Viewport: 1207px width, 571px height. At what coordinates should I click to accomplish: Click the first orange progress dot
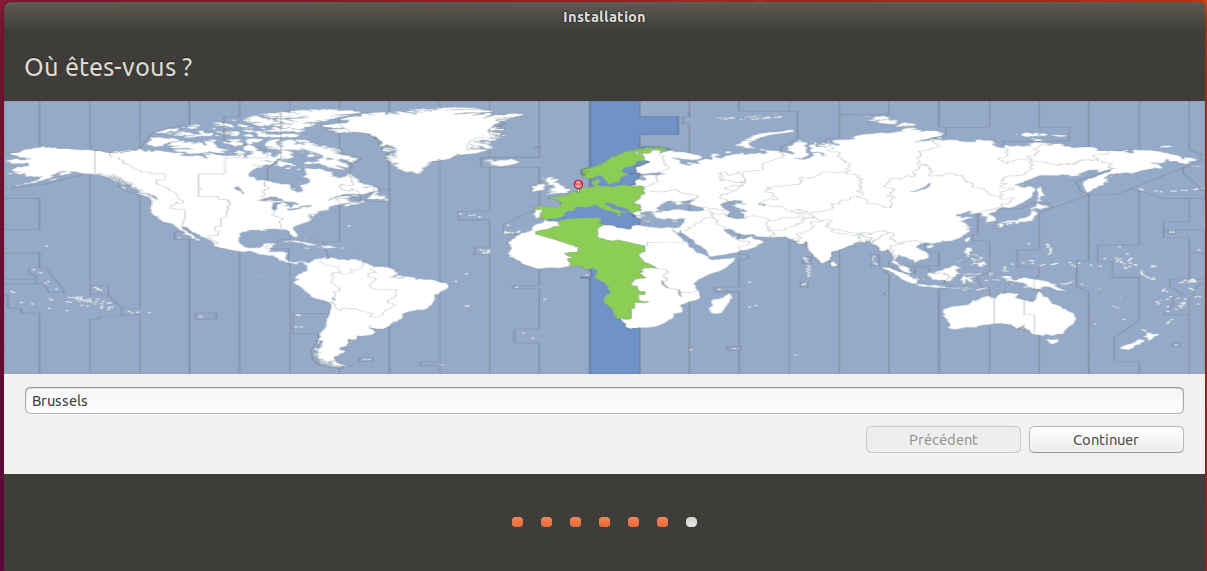pos(517,522)
